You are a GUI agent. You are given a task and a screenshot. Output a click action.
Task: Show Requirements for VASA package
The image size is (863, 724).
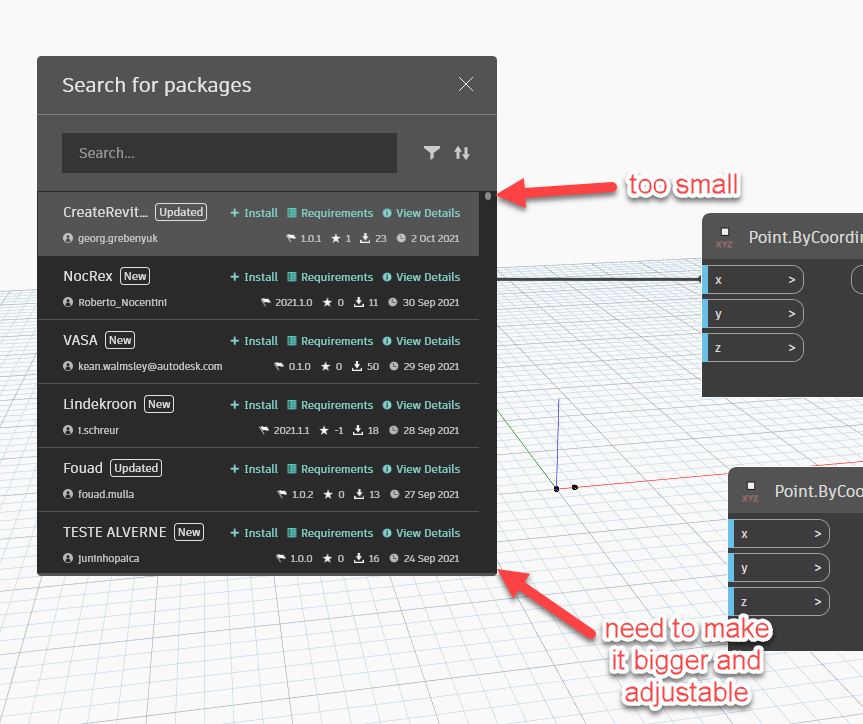tap(330, 341)
